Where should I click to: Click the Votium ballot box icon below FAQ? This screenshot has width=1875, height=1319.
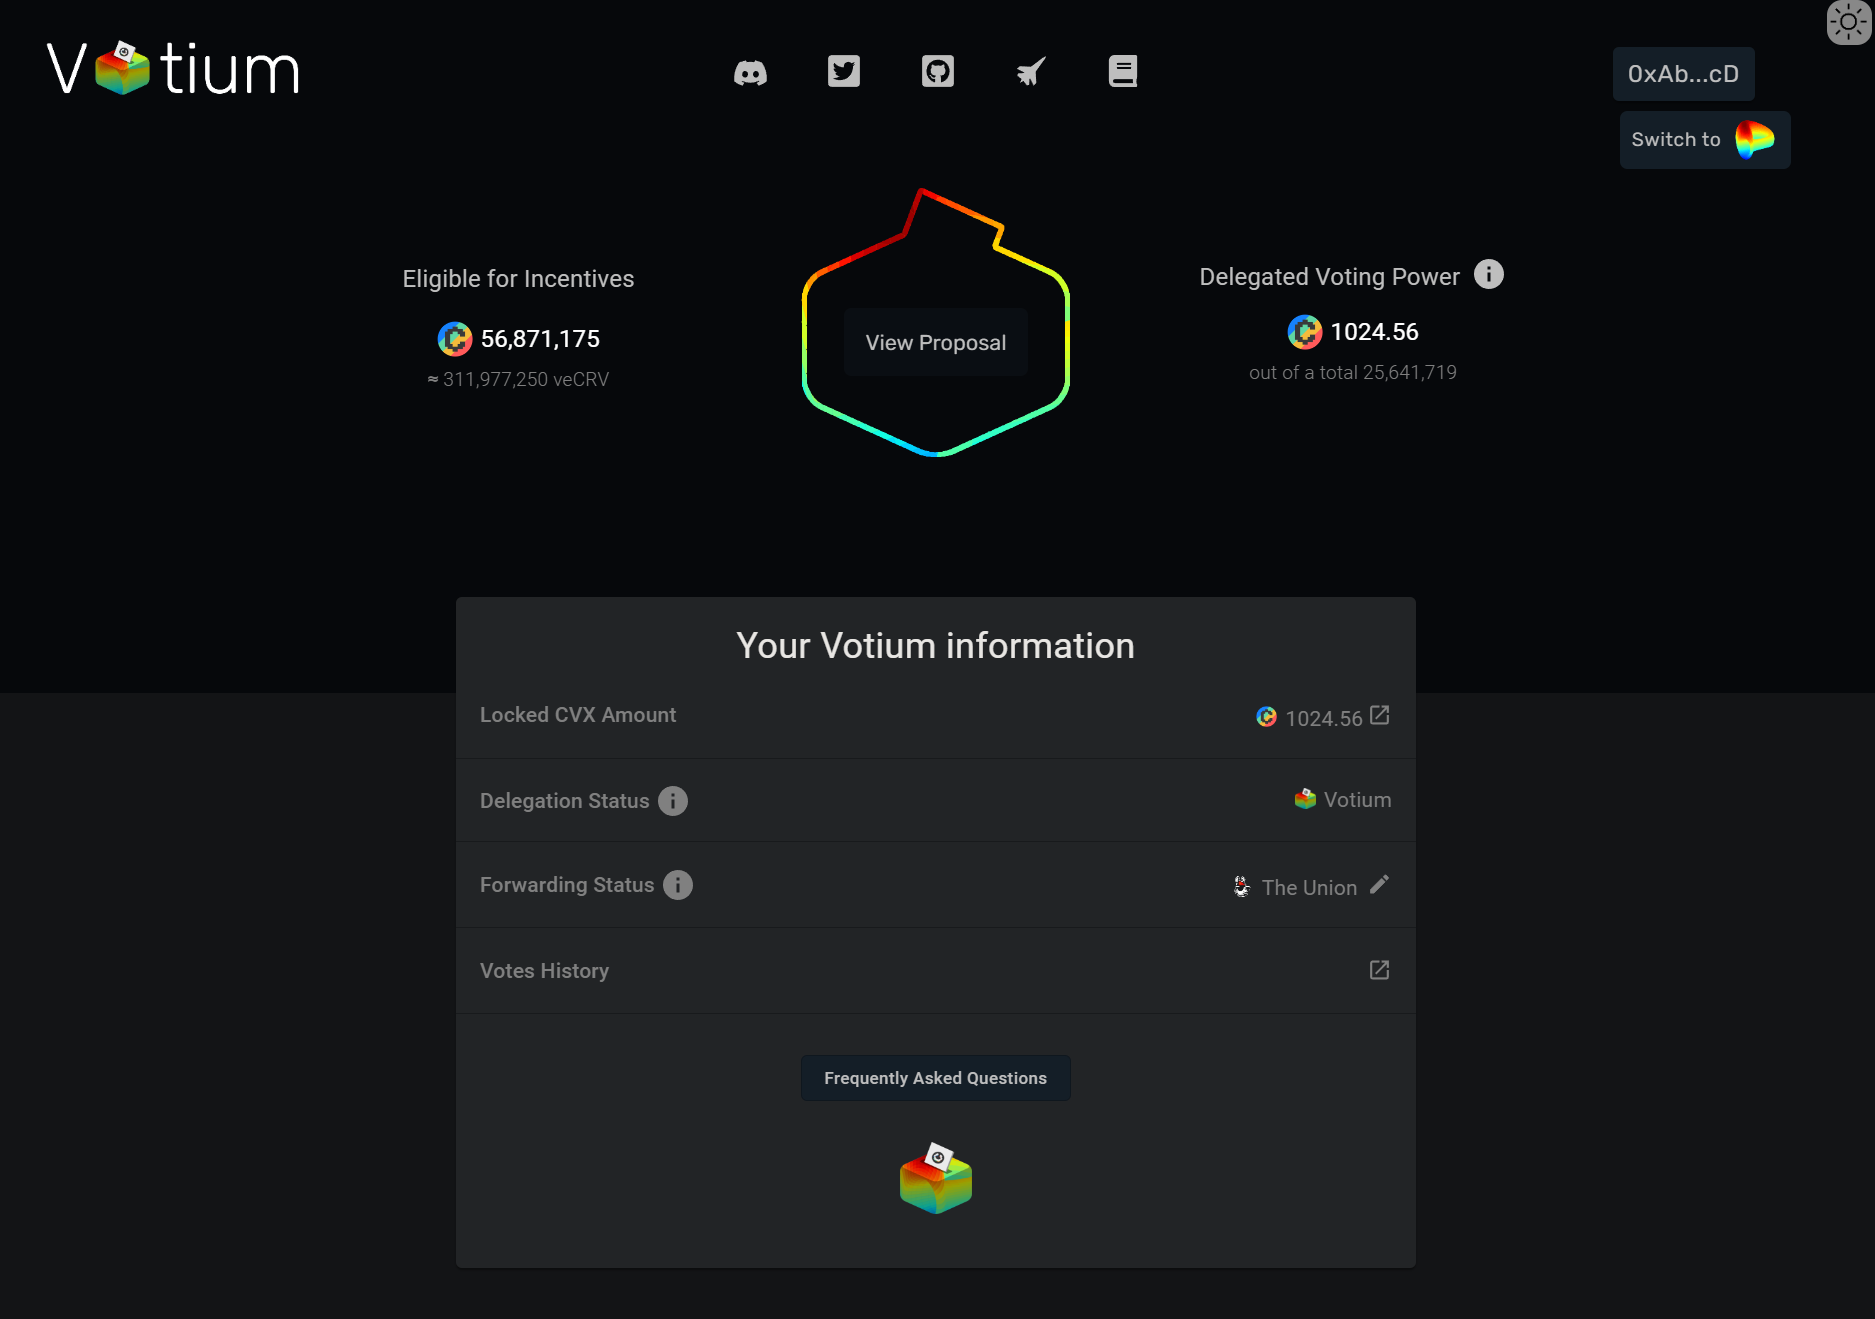coord(936,1178)
